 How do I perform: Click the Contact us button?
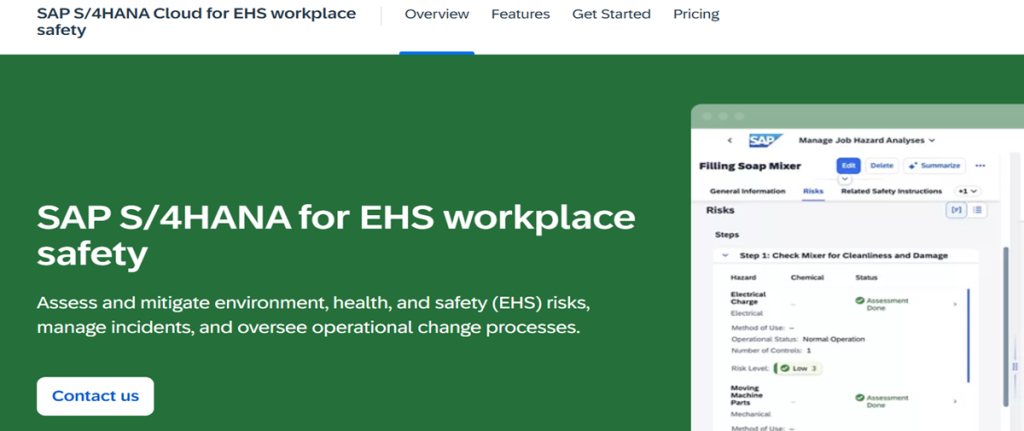tap(95, 396)
